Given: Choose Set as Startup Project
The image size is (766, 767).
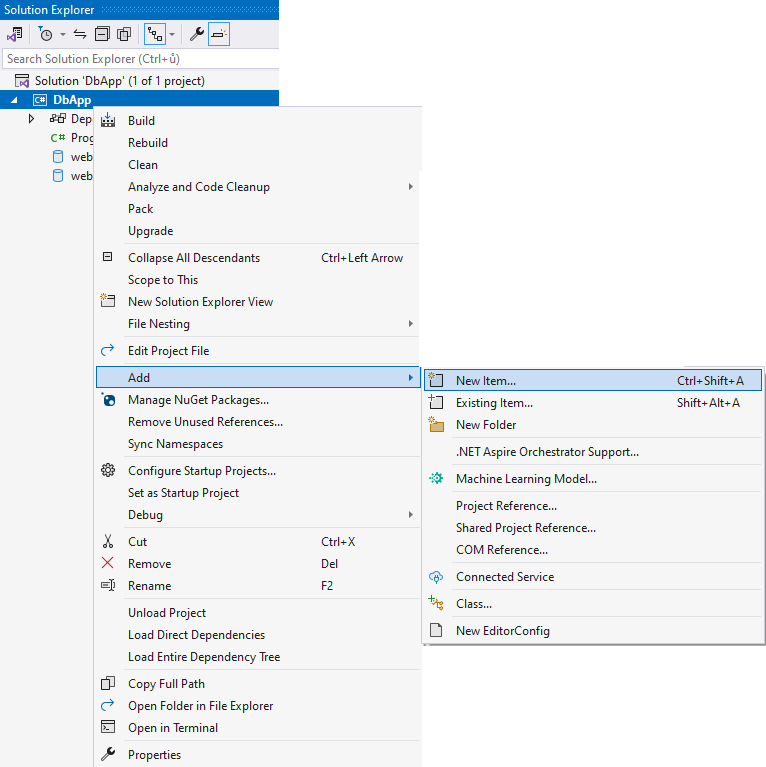Looking at the screenshot, I should (258, 493).
